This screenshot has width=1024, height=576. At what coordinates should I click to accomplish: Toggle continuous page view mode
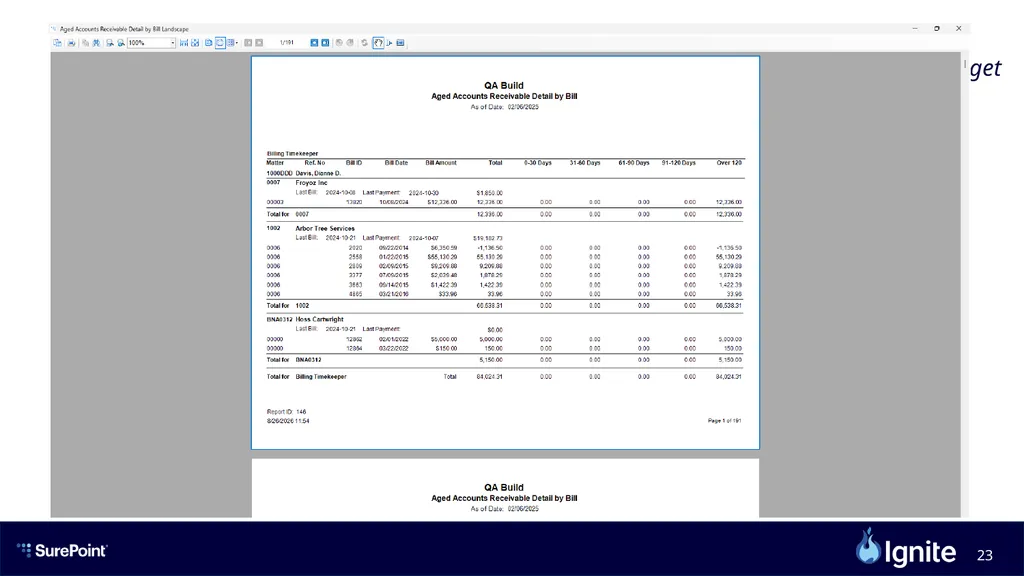click(220, 43)
